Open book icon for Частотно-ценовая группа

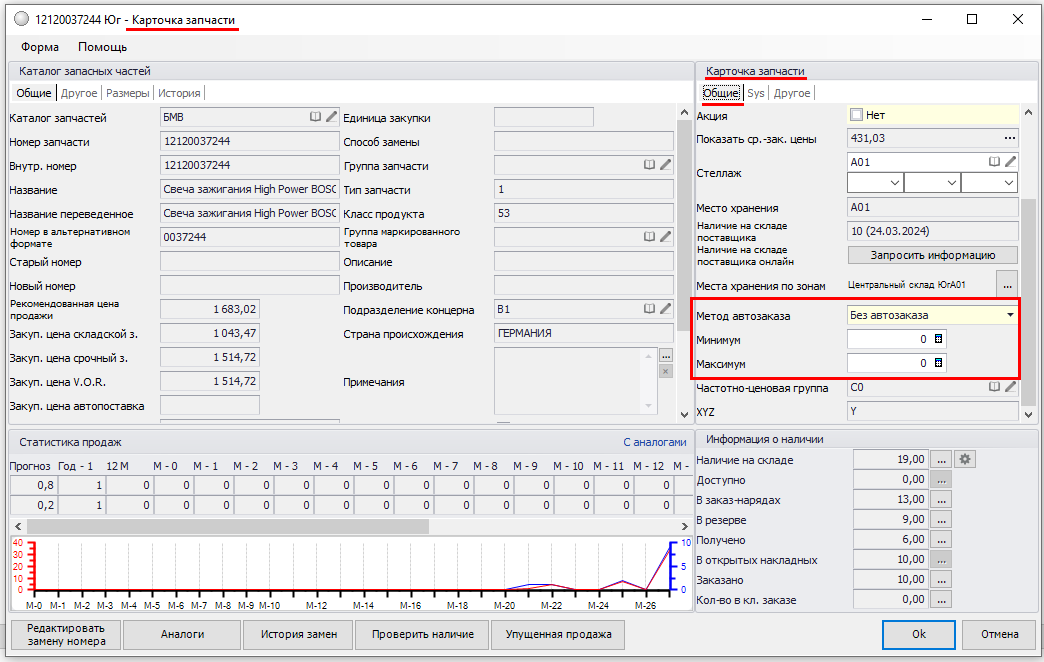coord(995,387)
